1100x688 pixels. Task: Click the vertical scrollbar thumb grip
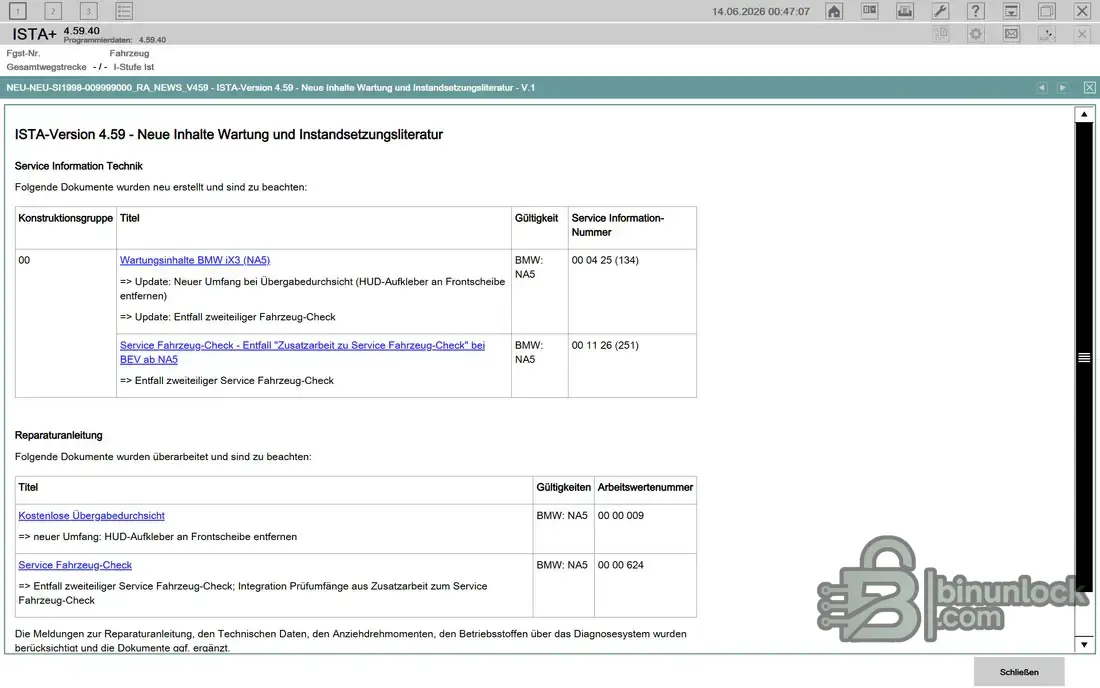[x=1084, y=358]
